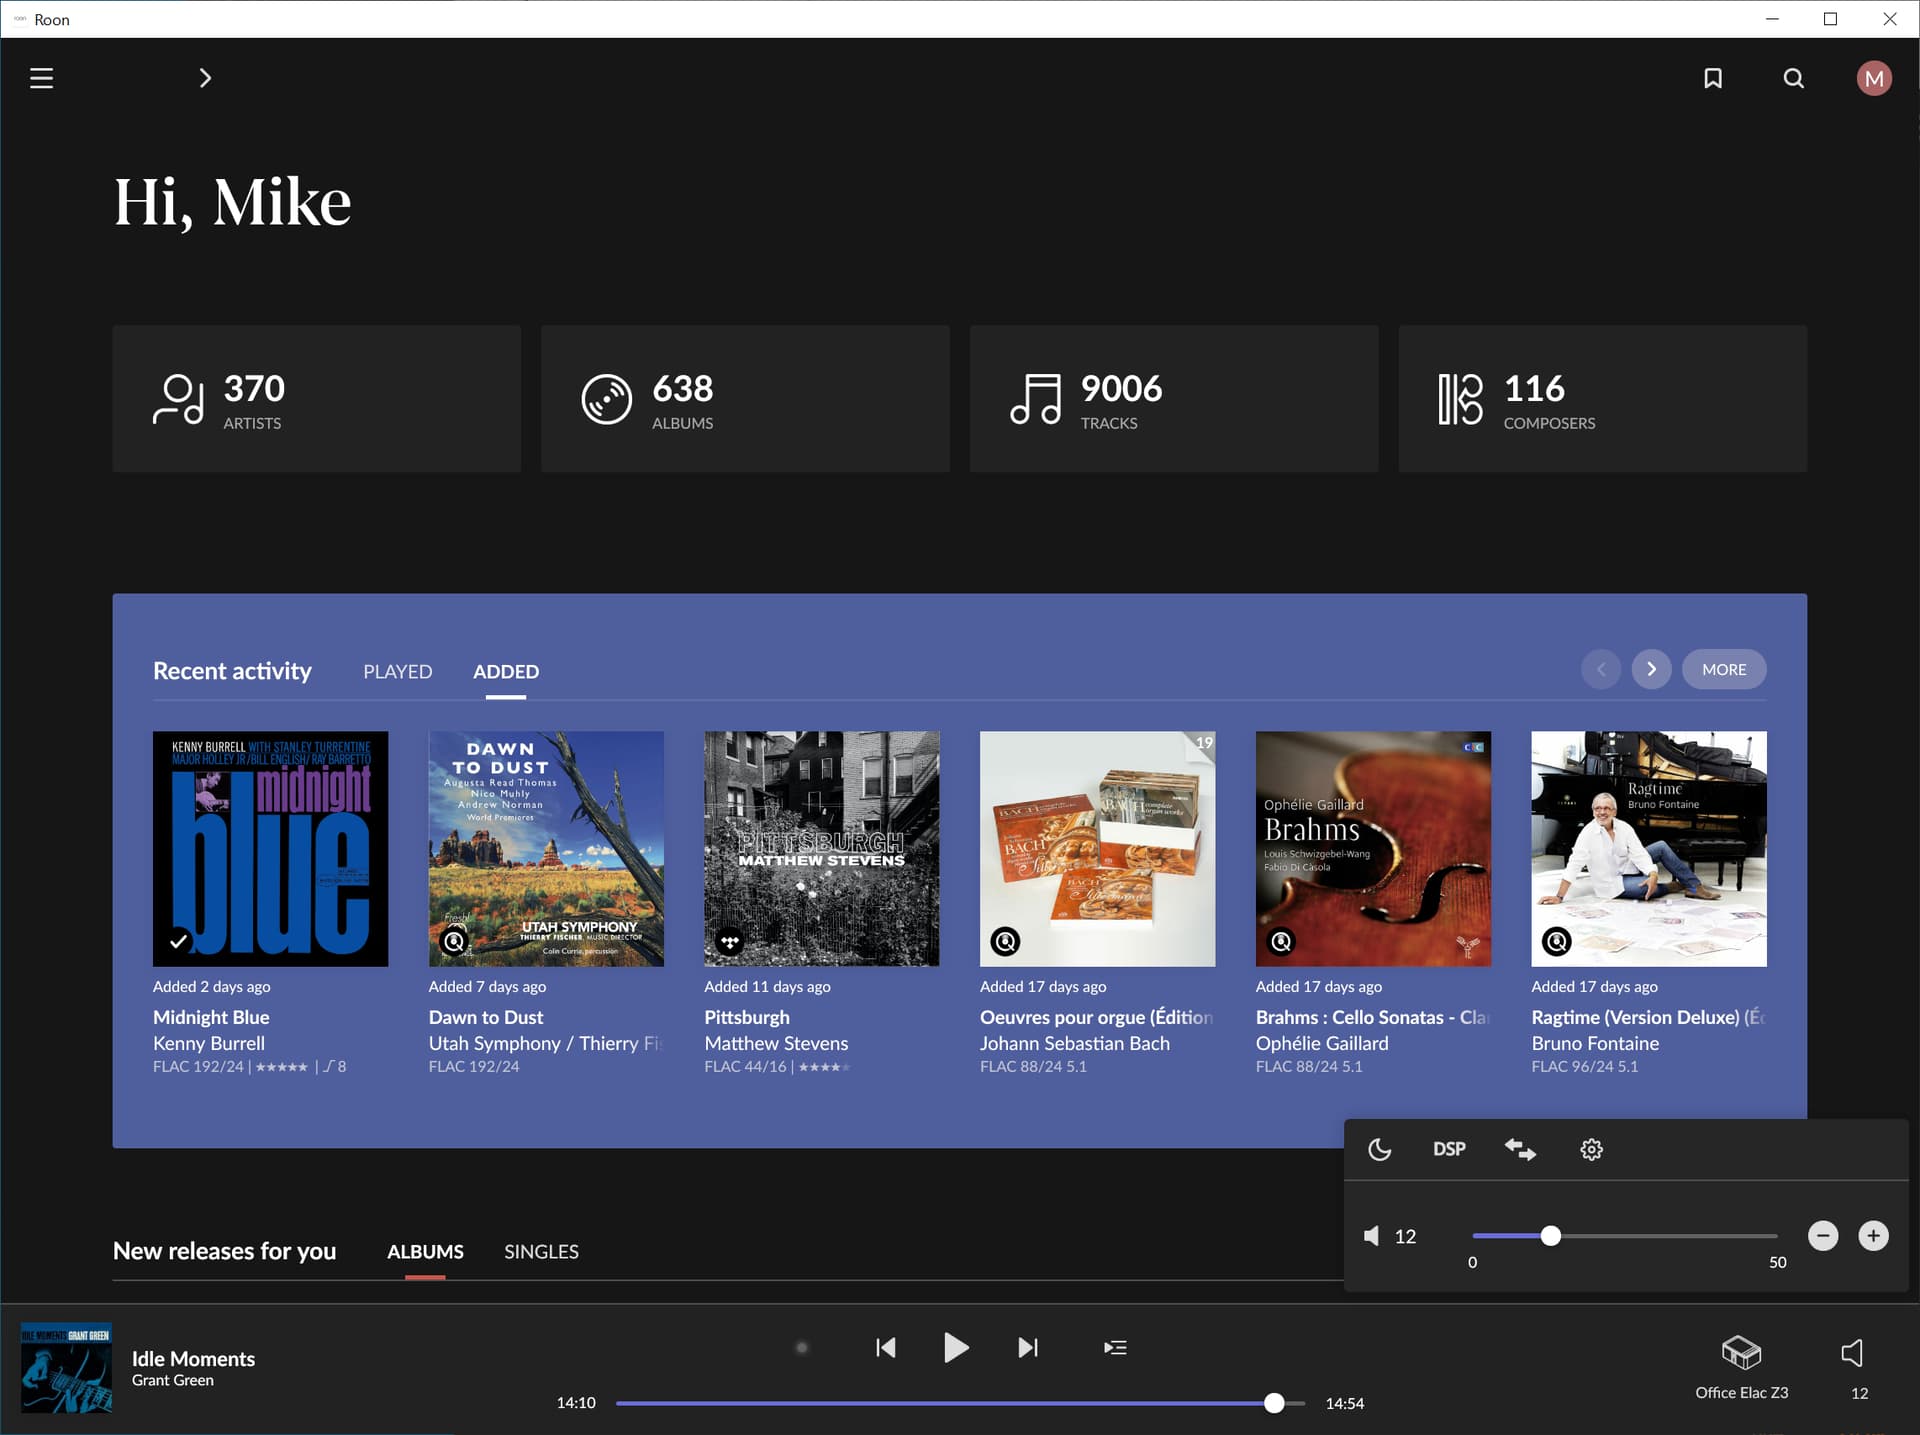
Task: Open artist Johann Sebastian Bach
Action: 1075,1043
